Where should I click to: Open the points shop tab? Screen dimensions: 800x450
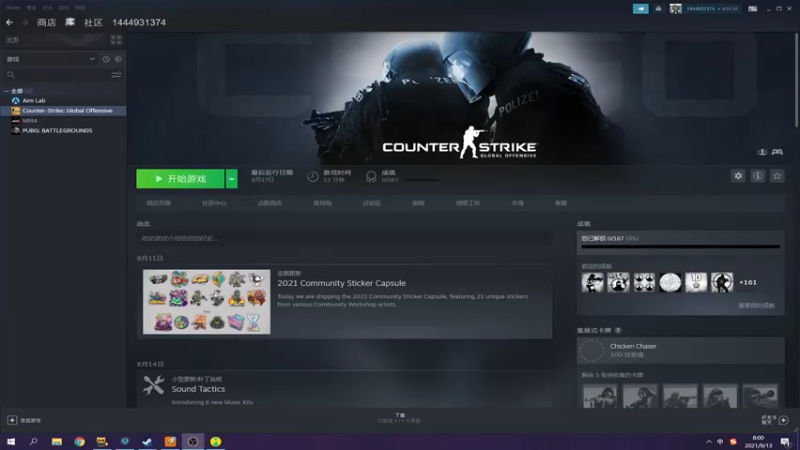point(270,203)
